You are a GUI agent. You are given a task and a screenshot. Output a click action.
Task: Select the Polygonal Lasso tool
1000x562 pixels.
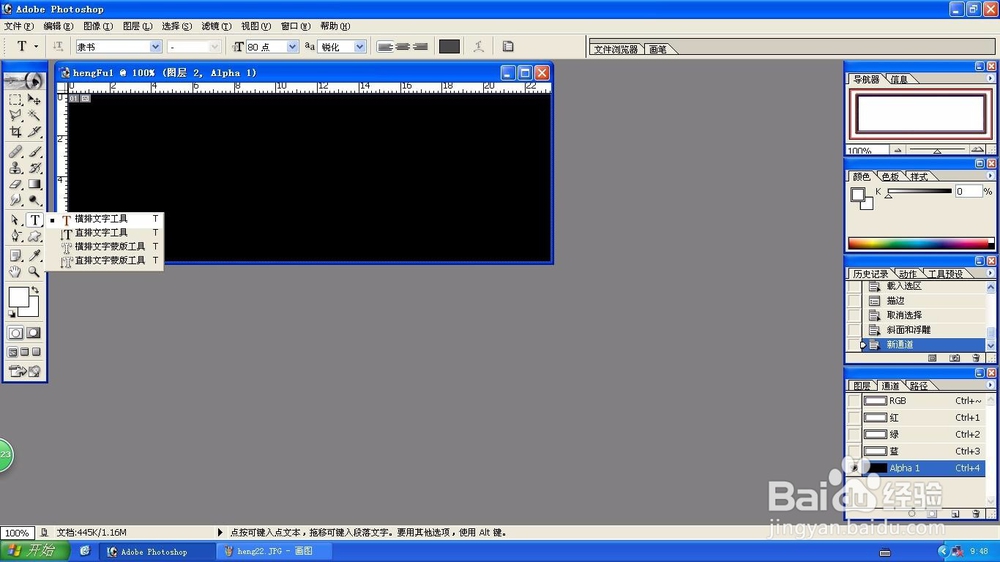[15, 115]
